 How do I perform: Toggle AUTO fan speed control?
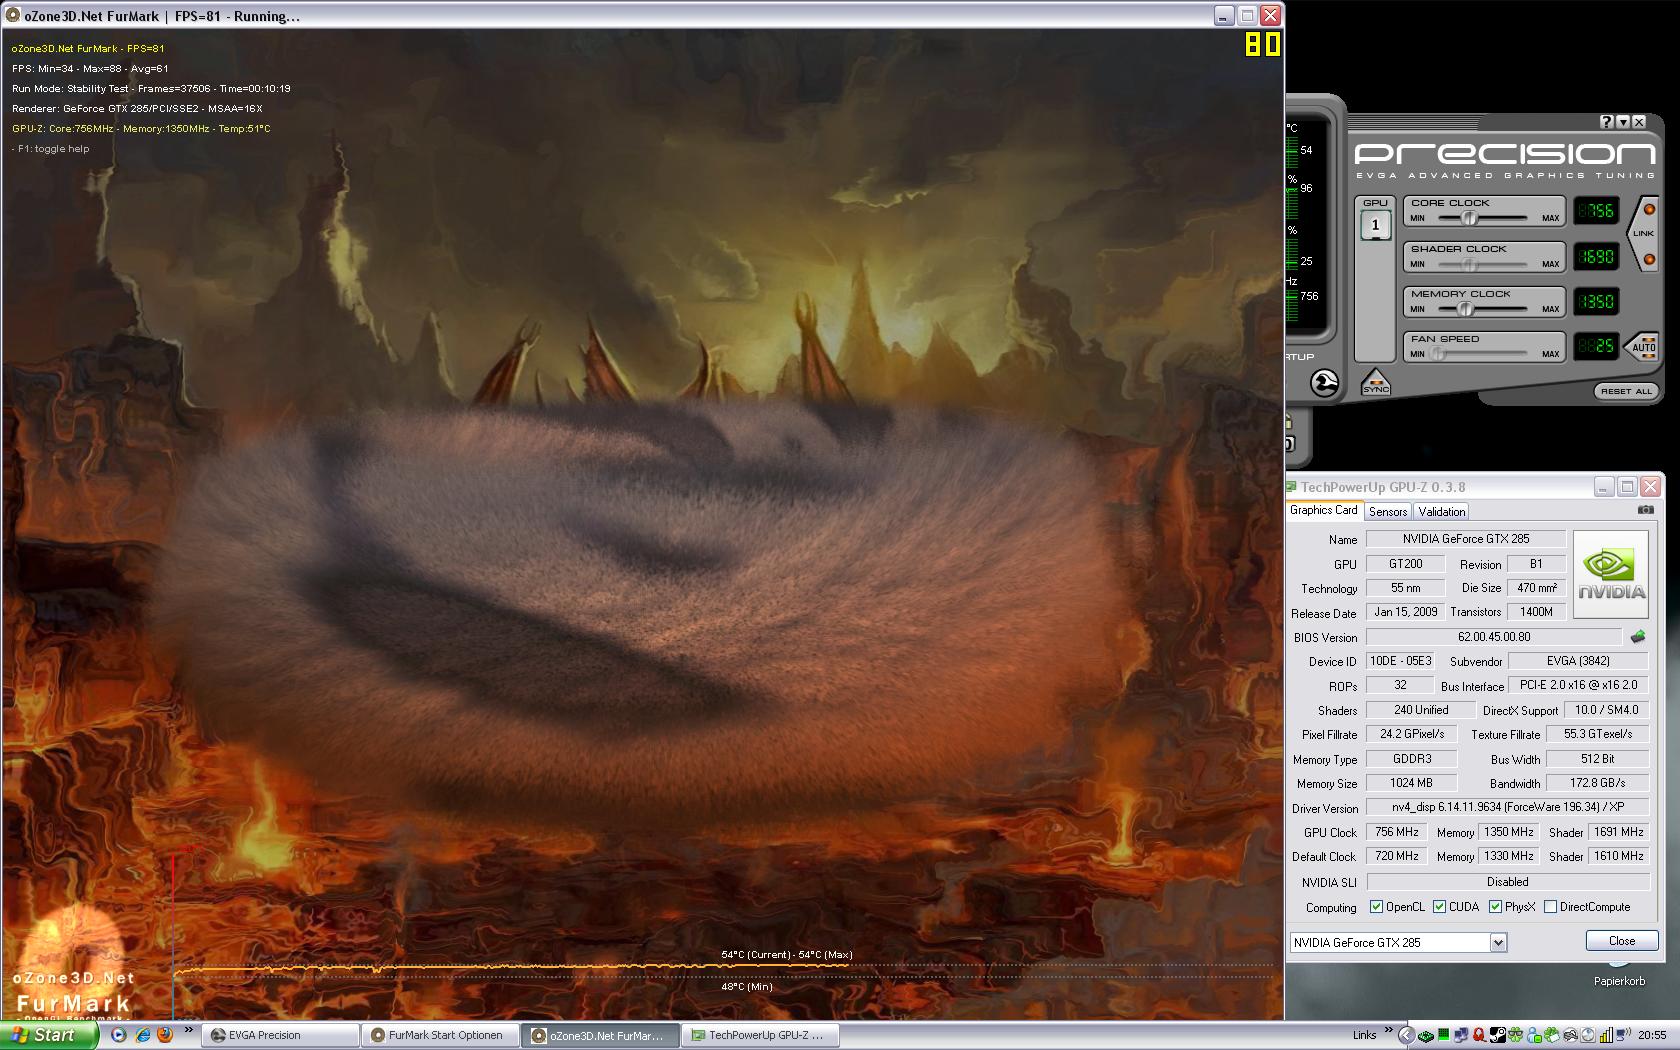(1643, 347)
